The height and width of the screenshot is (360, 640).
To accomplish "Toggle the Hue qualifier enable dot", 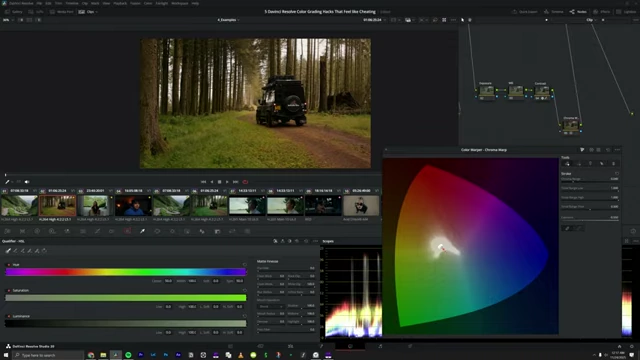I will (x=9, y=265).
